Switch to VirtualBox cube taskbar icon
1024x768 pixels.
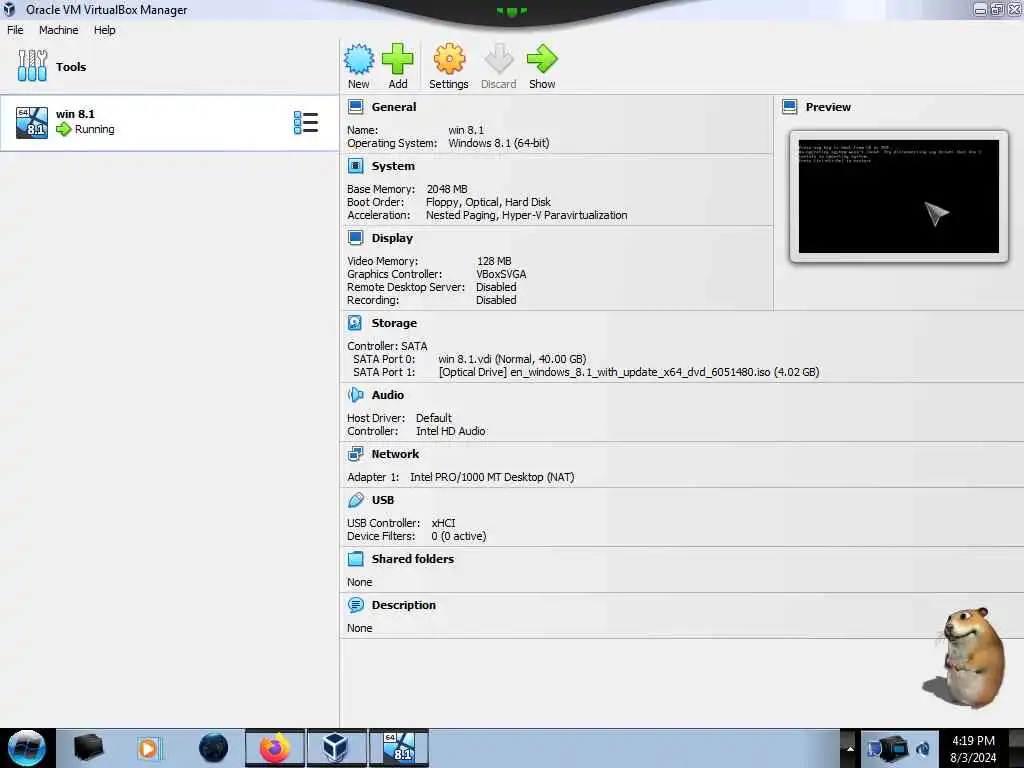335,748
